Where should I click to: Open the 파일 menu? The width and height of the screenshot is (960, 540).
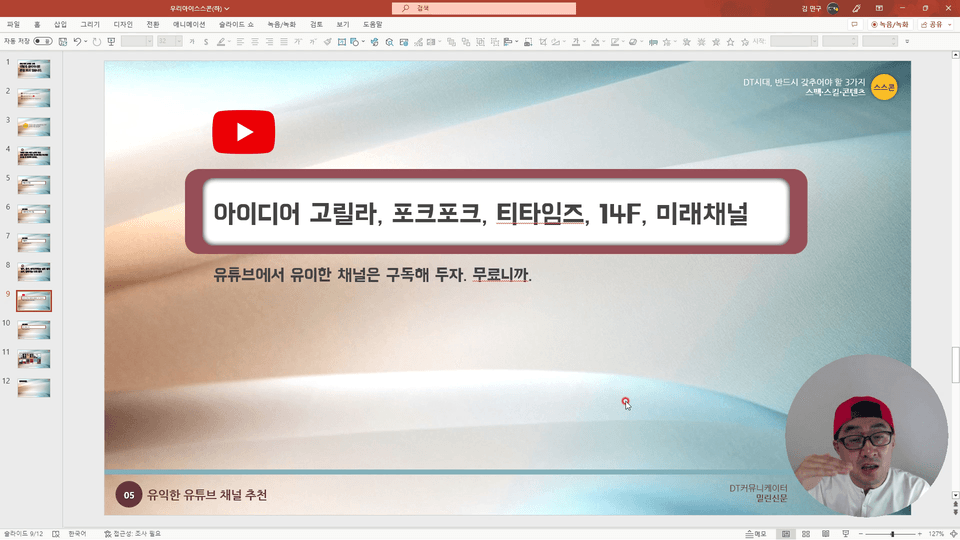(13, 24)
